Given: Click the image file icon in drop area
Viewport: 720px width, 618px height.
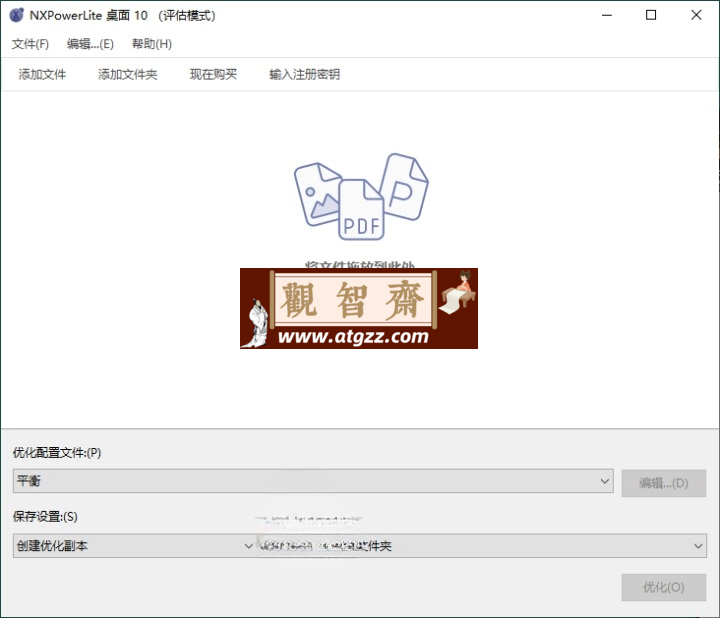Looking at the screenshot, I should click(x=317, y=194).
